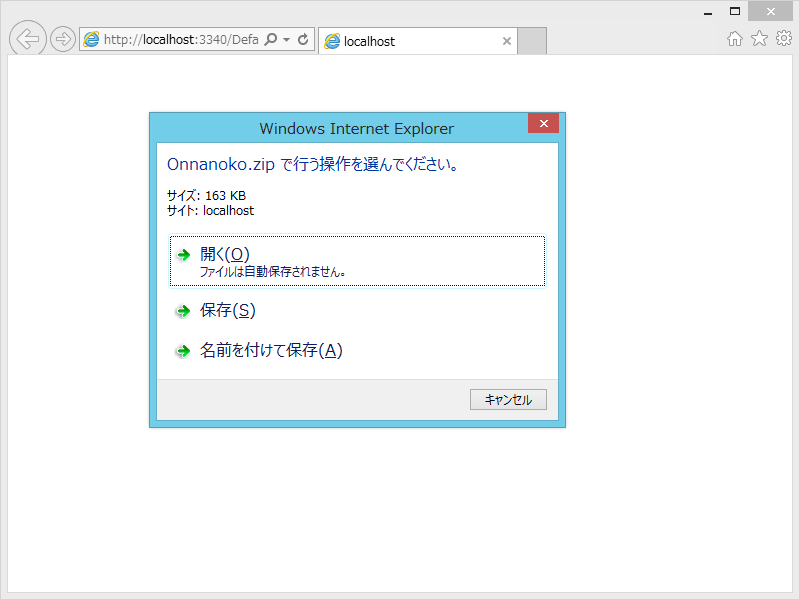Click the サイト: localhost text

pos(210,211)
